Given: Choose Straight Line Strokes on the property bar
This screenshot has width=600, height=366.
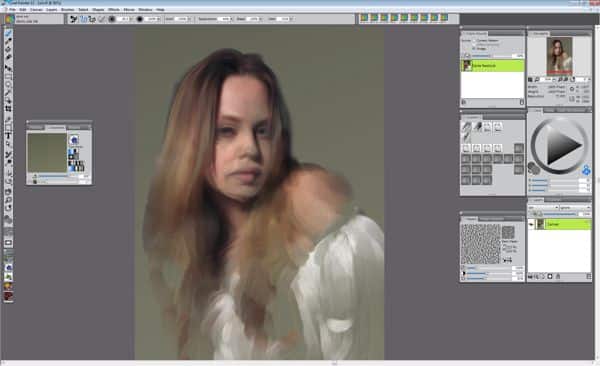Looking at the screenshot, I should pos(92,19).
